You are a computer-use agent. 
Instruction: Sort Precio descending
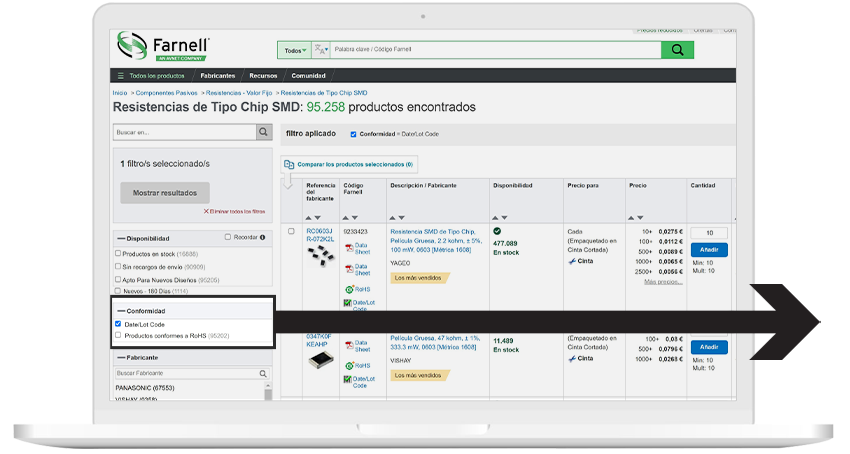[640, 218]
